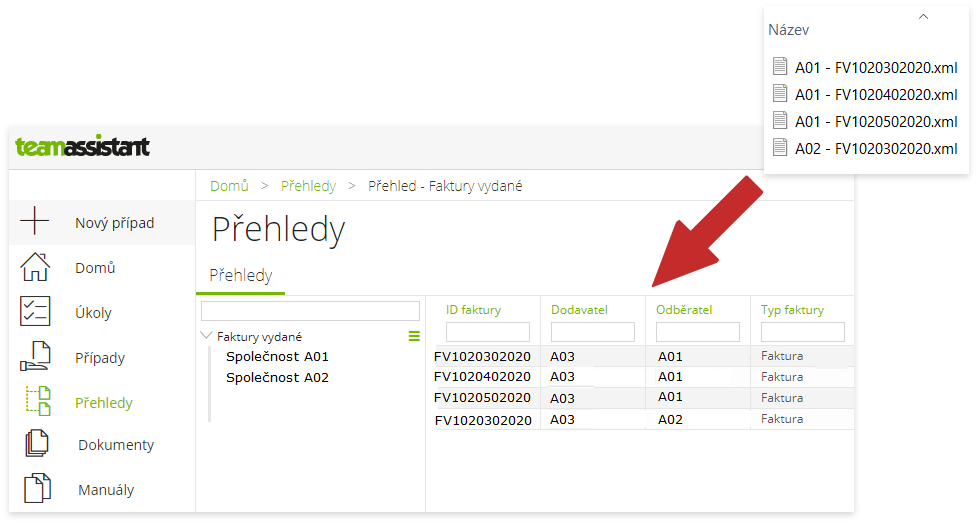Focus the Typ faktury filter field
Viewport: 978px width, 524px height.
(803, 332)
